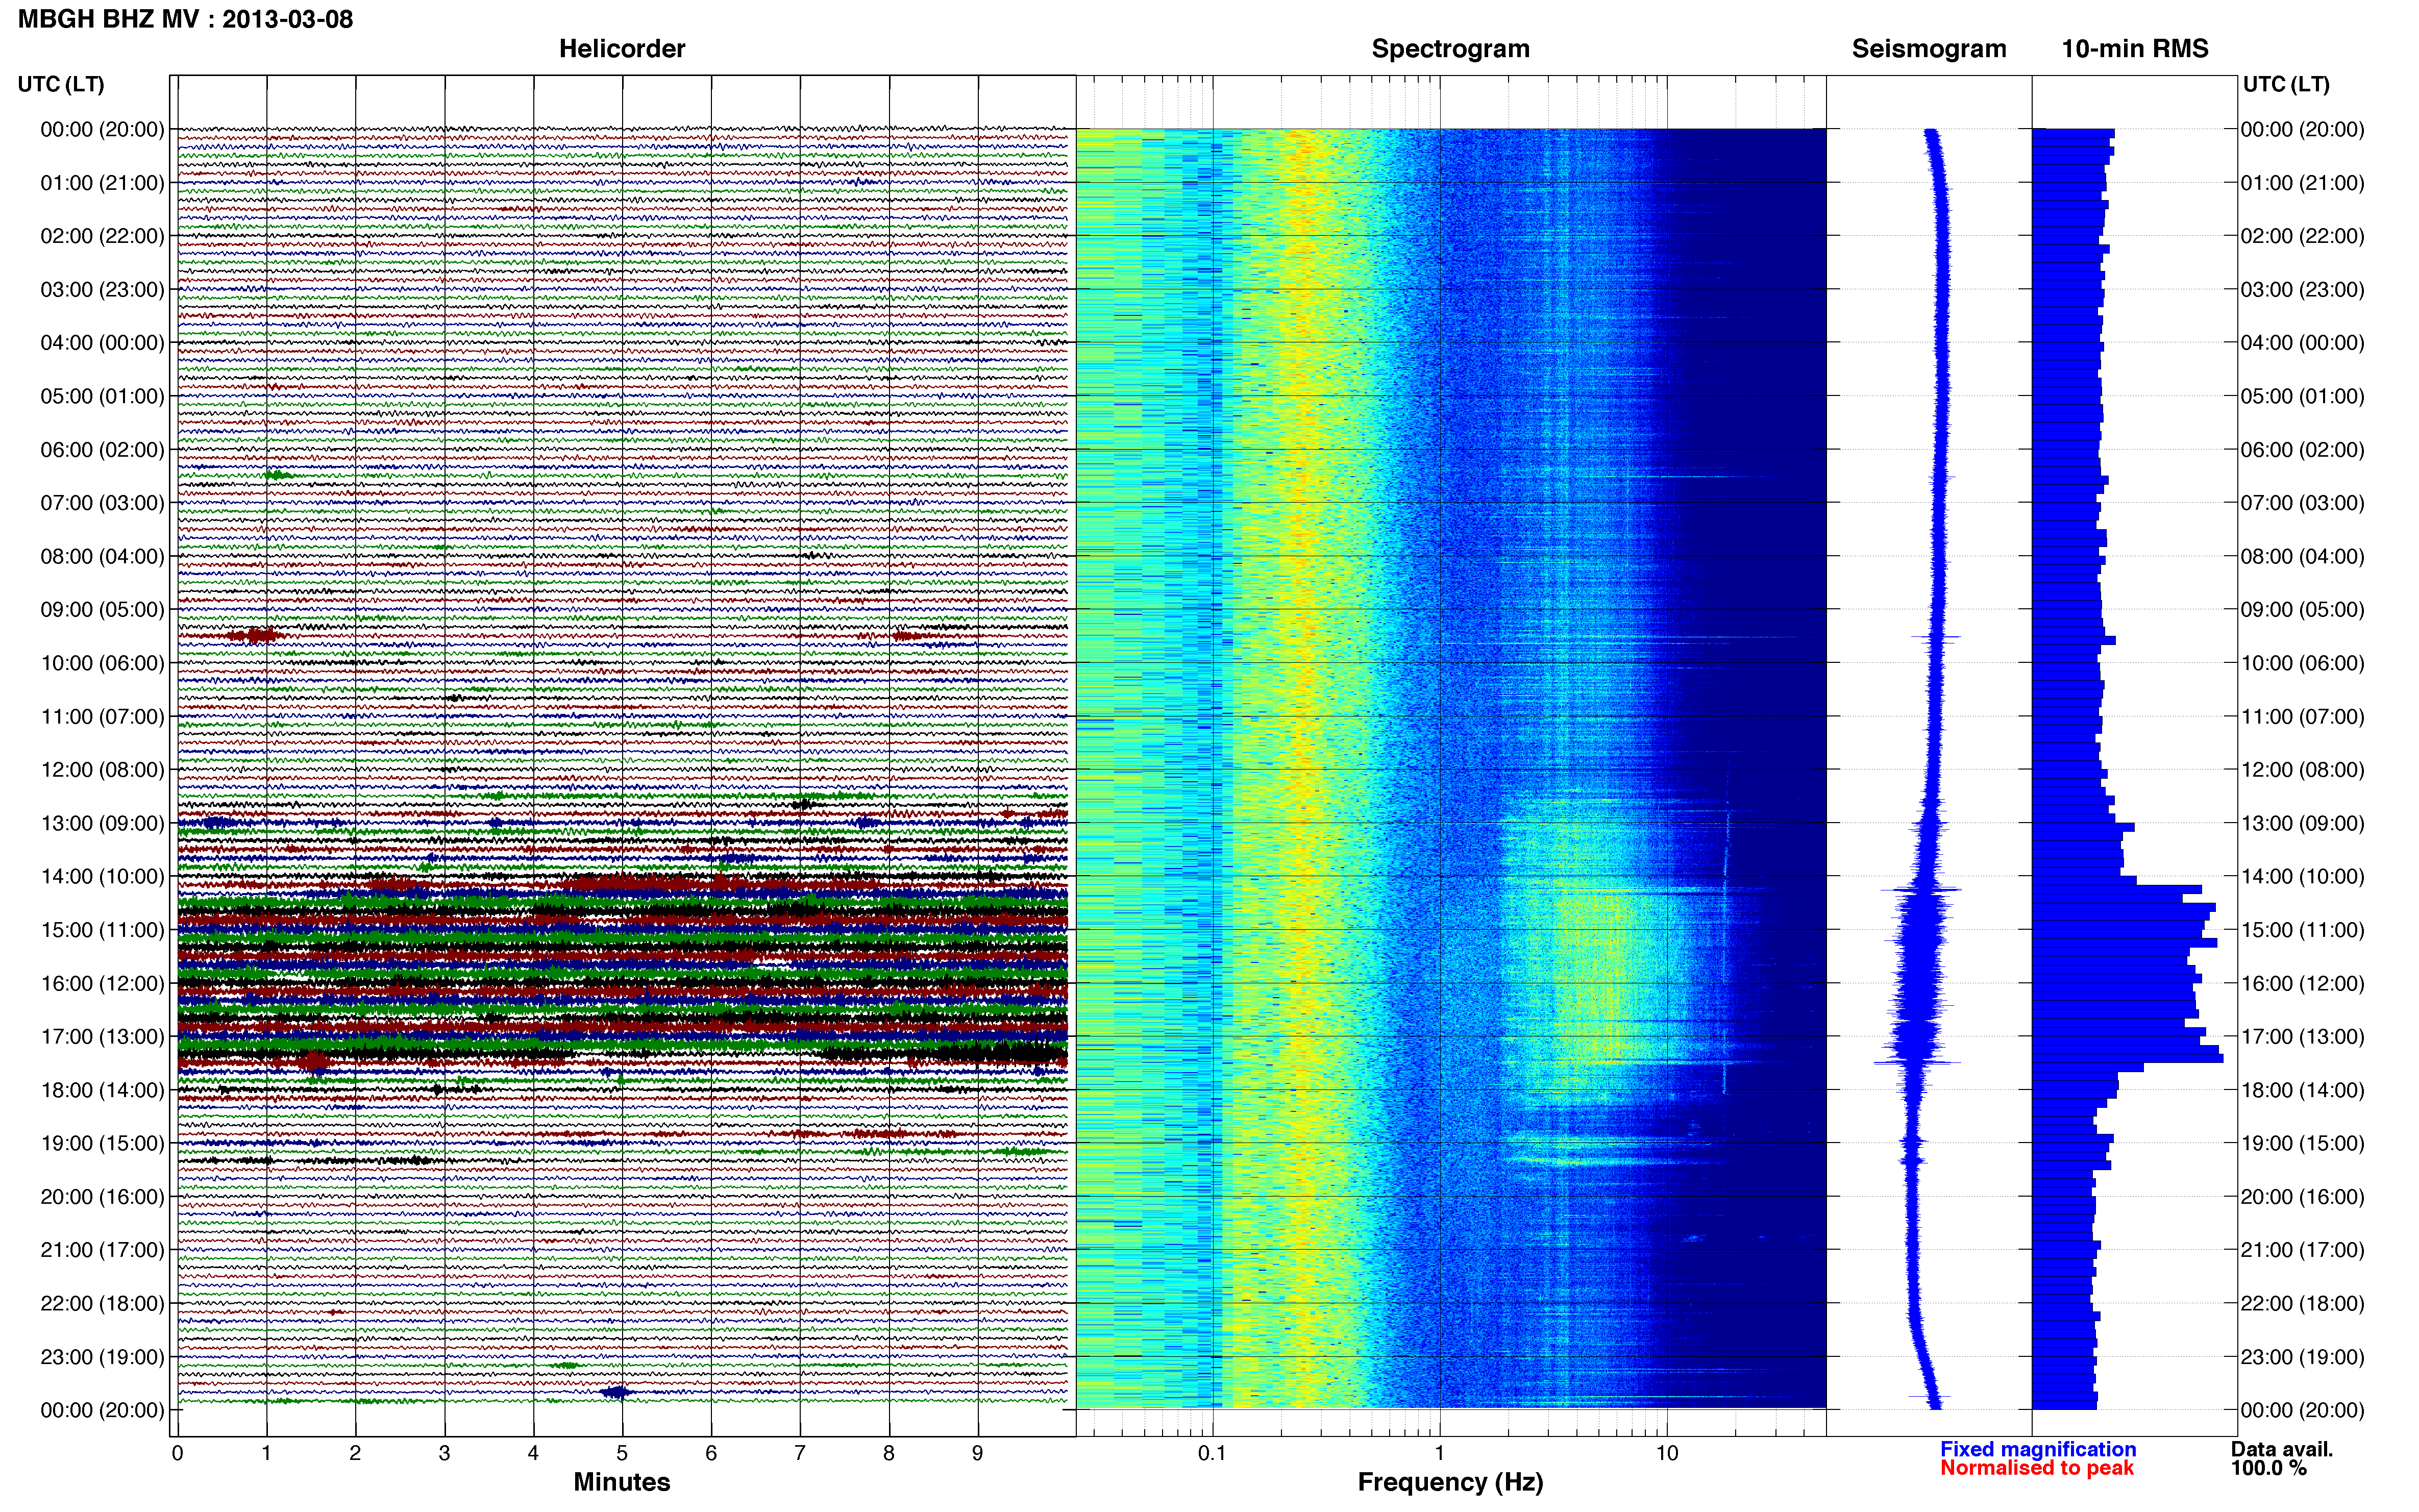This screenshot has width=2419, height=1512.
Task: Select the 21:00 (17:00) label on the left axis
Action: tap(102, 1250)
